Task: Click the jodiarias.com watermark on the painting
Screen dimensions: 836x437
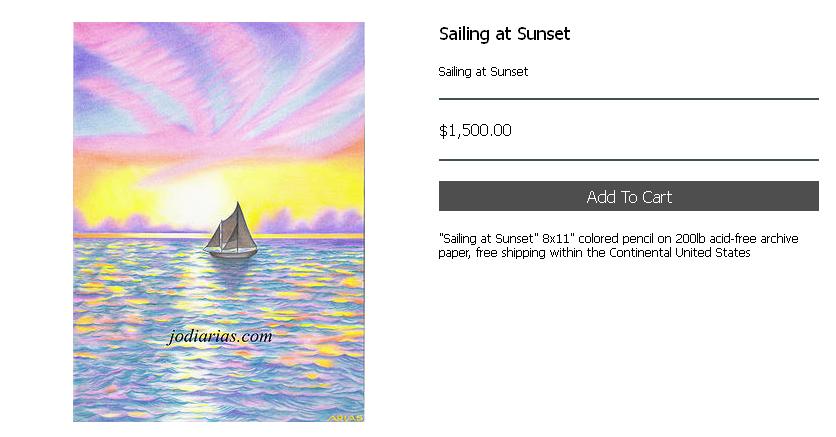Action: [x=220, y=336]
